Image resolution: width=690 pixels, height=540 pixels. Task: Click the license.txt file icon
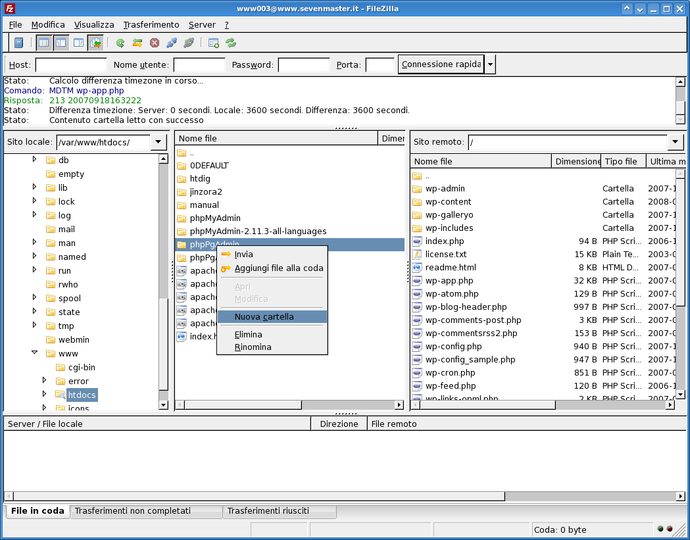pos(417,254)
